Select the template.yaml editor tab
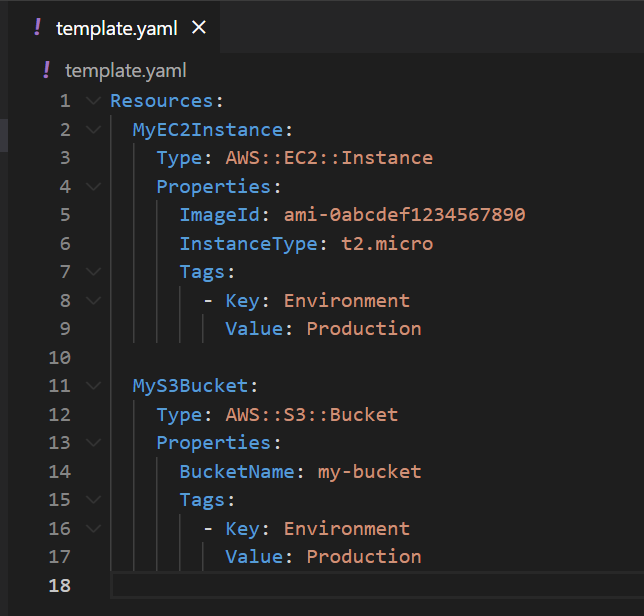Viewport: 644px width, 616px height. point(116,28)
